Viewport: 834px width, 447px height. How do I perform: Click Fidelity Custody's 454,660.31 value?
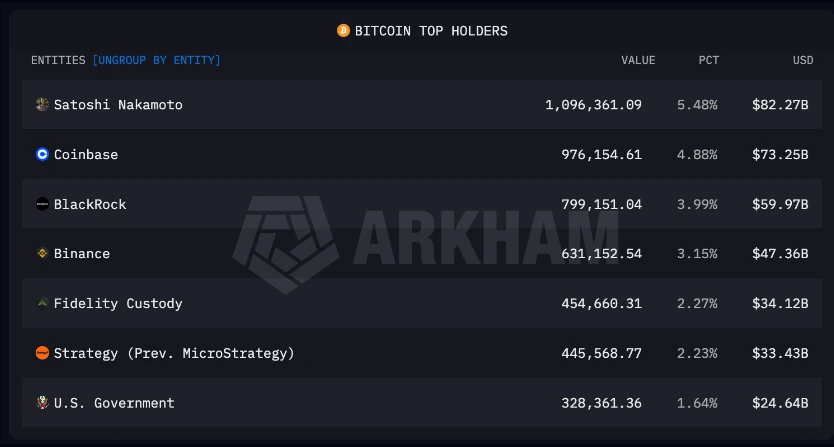pyautogui.click(x=602, y=303)
